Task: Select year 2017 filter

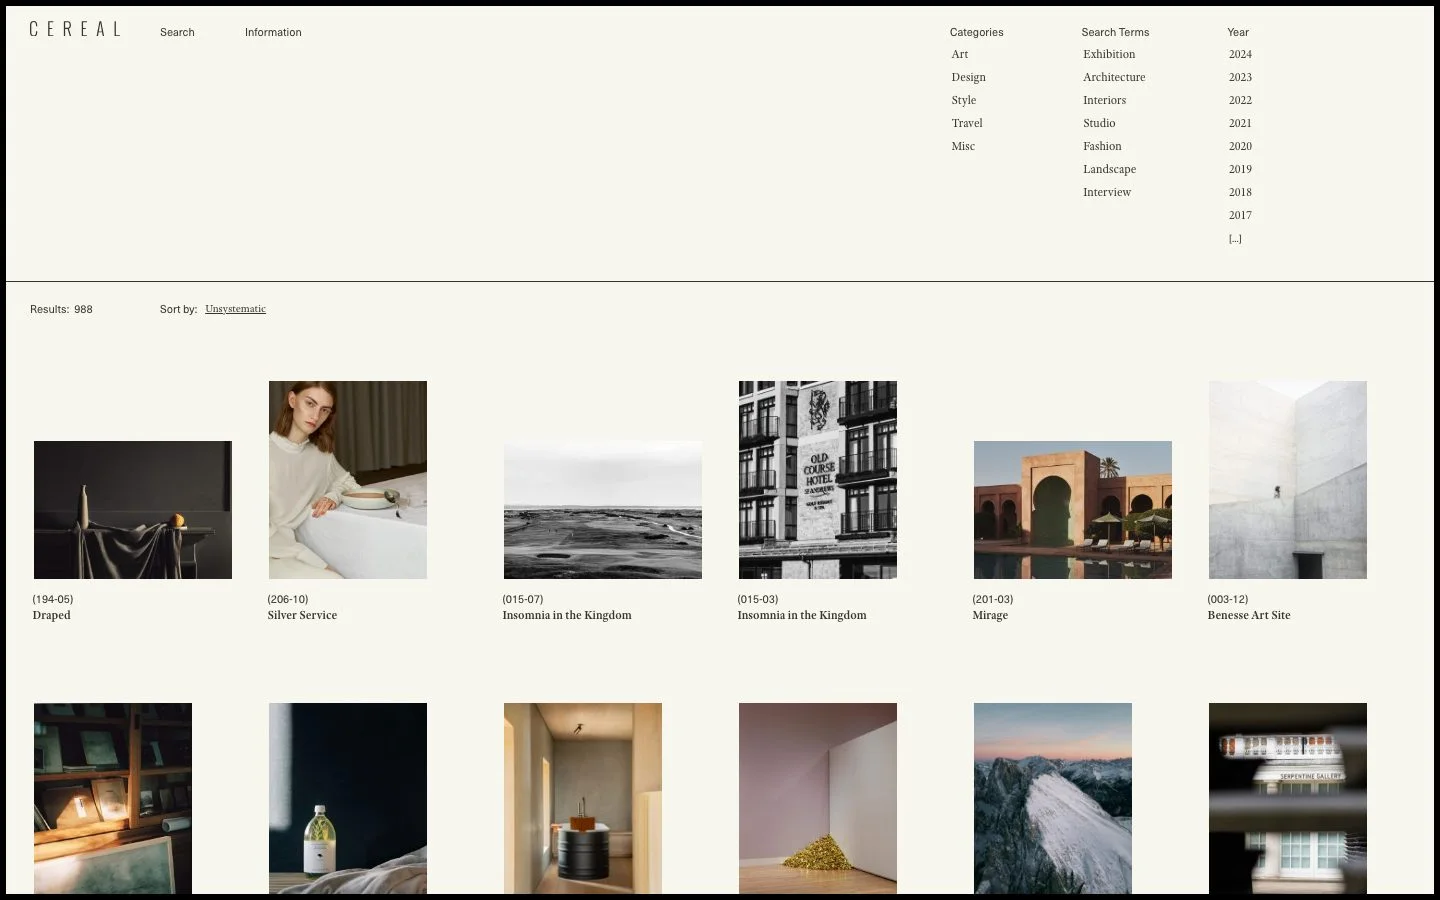Action: (1240, 215)
